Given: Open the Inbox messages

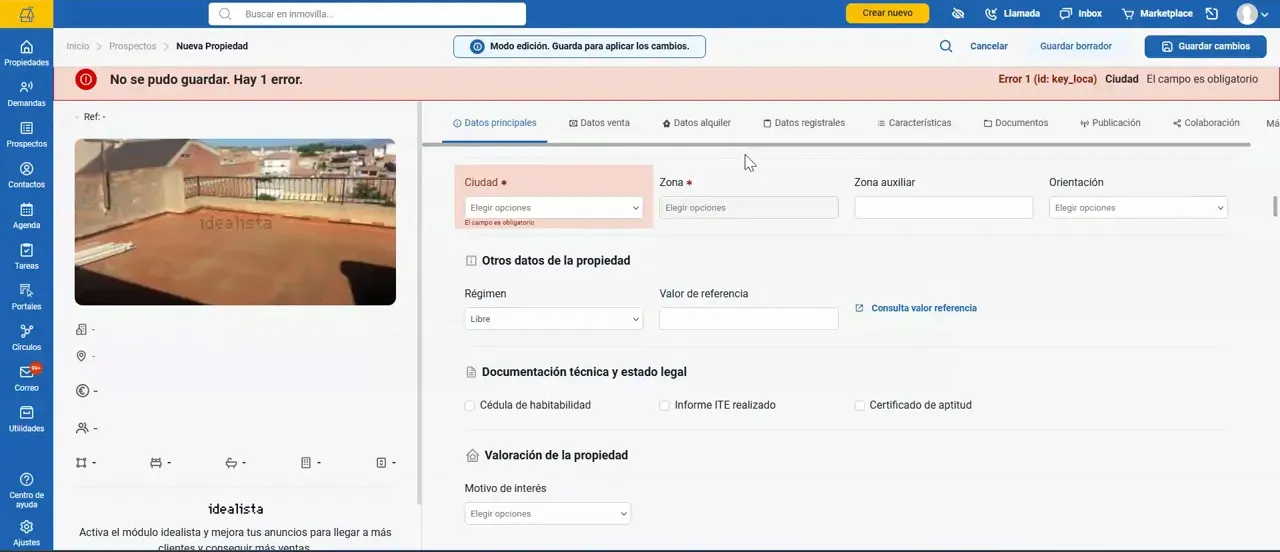Looking at the screenshot, I should tap(1080, 14).
